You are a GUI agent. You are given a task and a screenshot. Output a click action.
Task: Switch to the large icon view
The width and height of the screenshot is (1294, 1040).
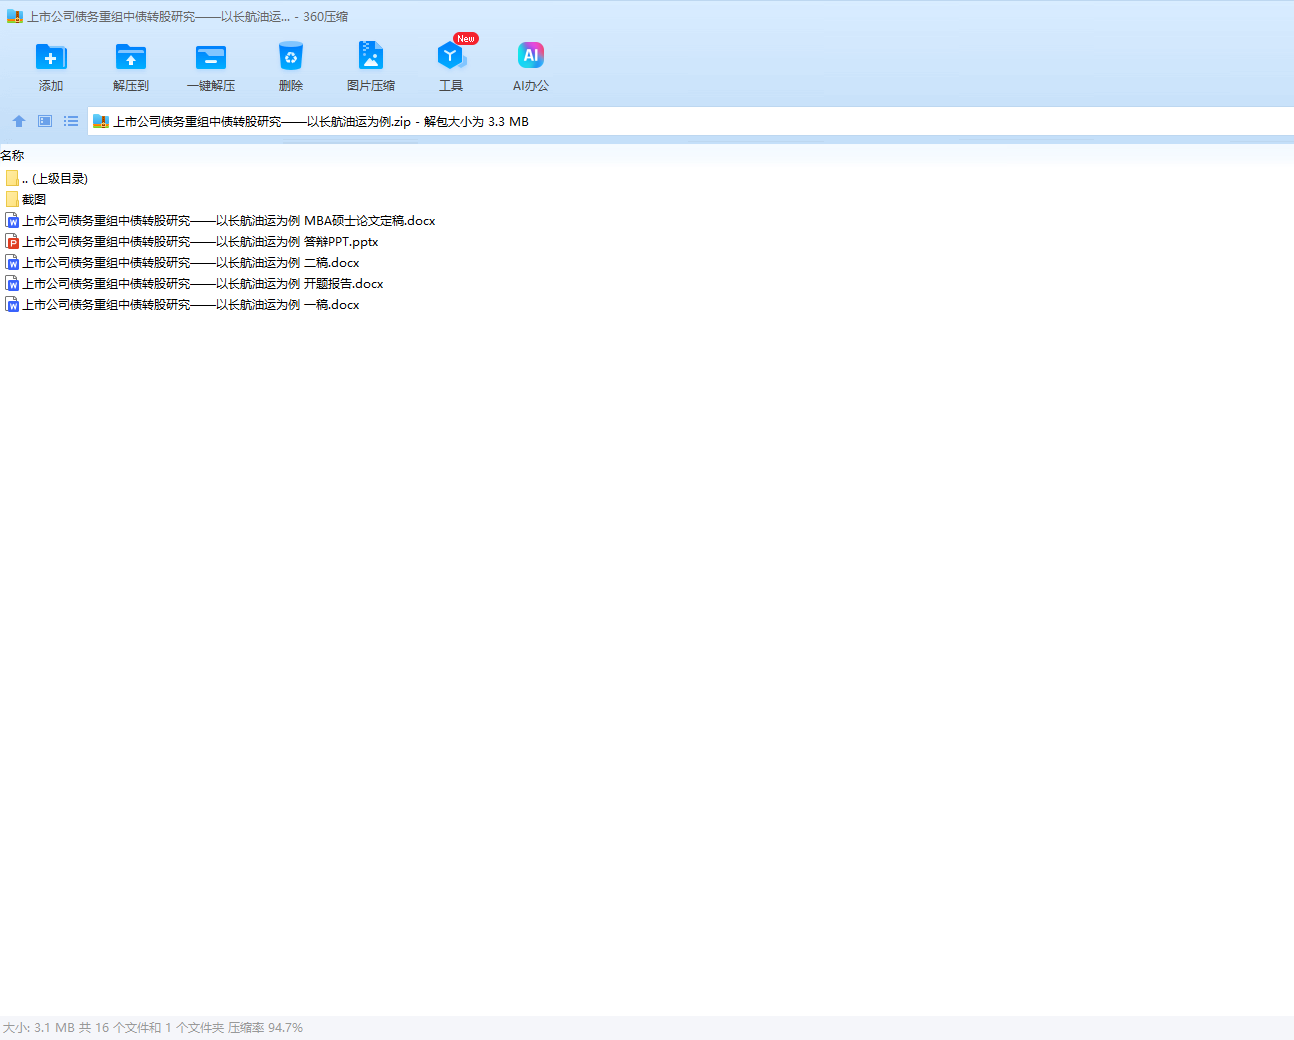(45, 121)
